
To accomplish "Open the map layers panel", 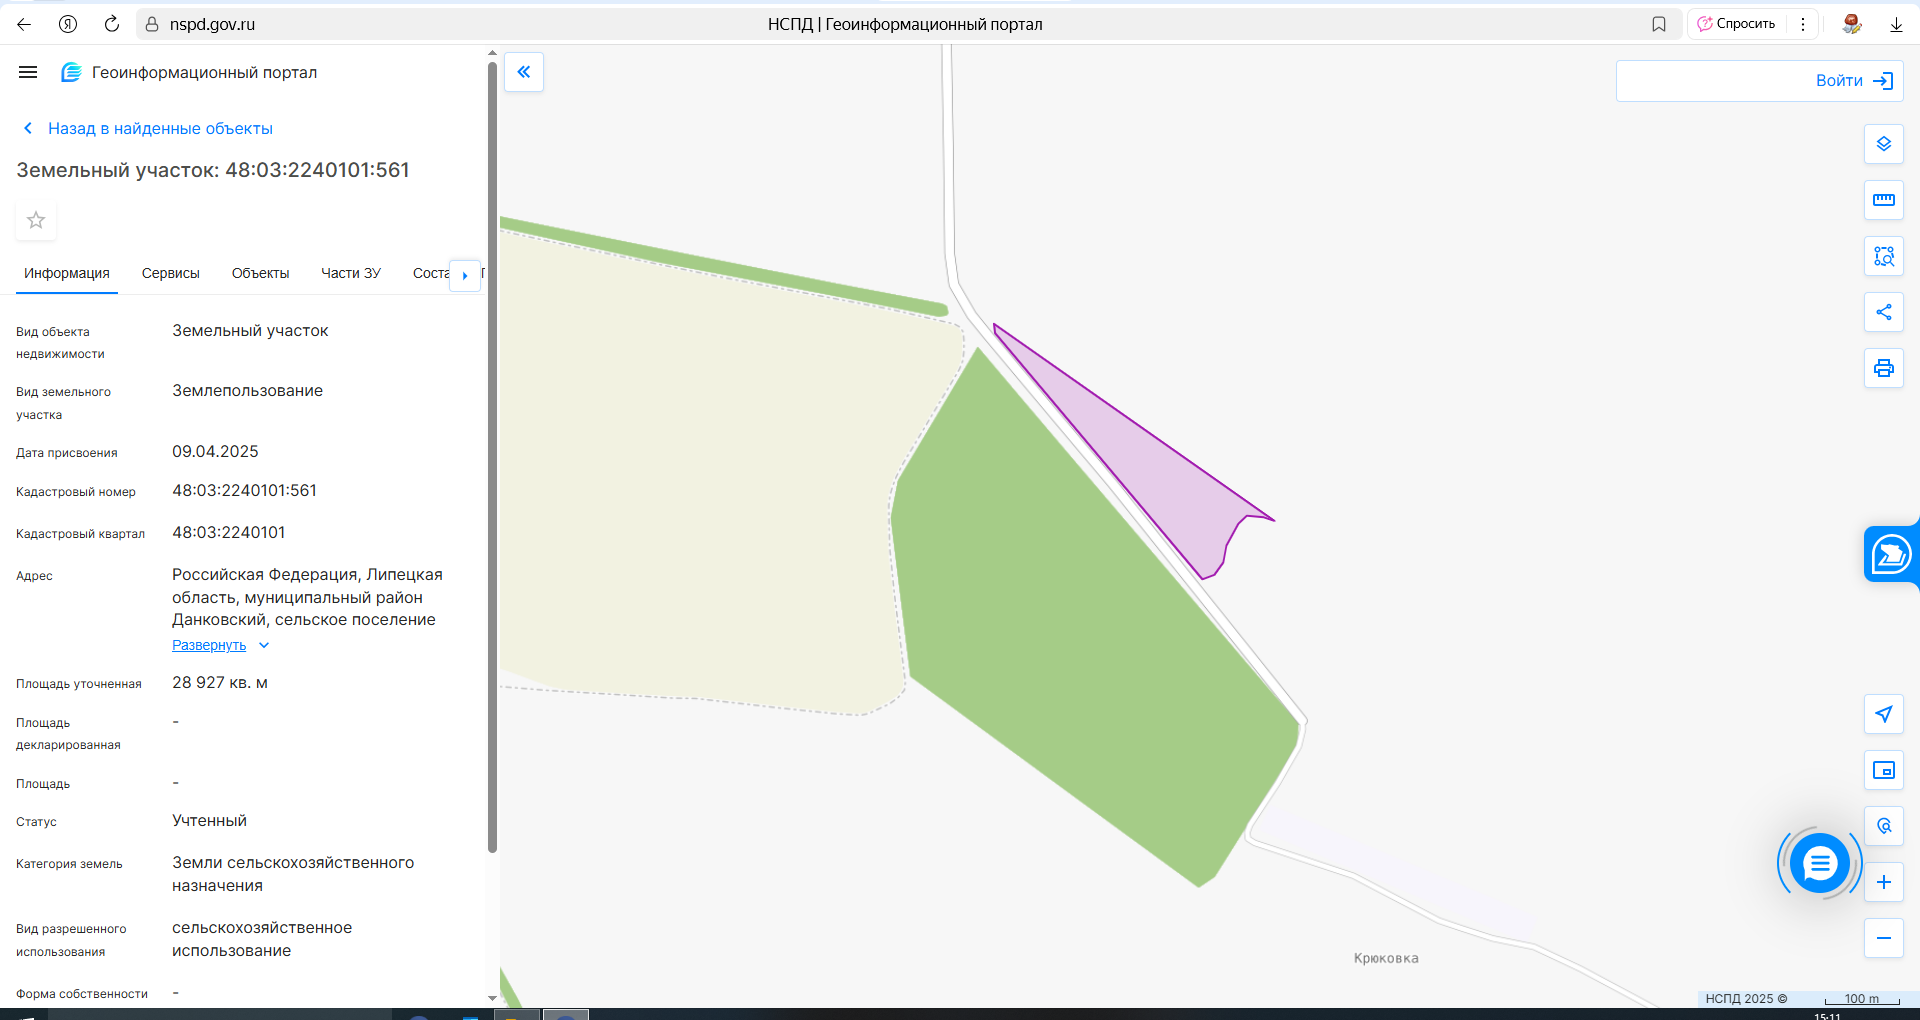I will click(1883, 144).
